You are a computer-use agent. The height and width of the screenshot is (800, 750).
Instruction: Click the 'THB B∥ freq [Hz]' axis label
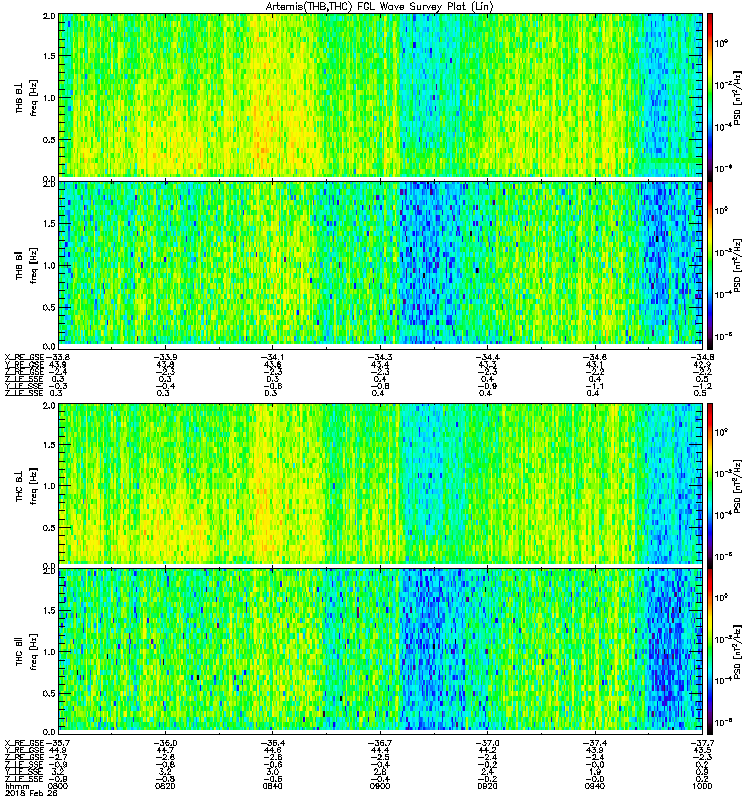tap(26, 265)
